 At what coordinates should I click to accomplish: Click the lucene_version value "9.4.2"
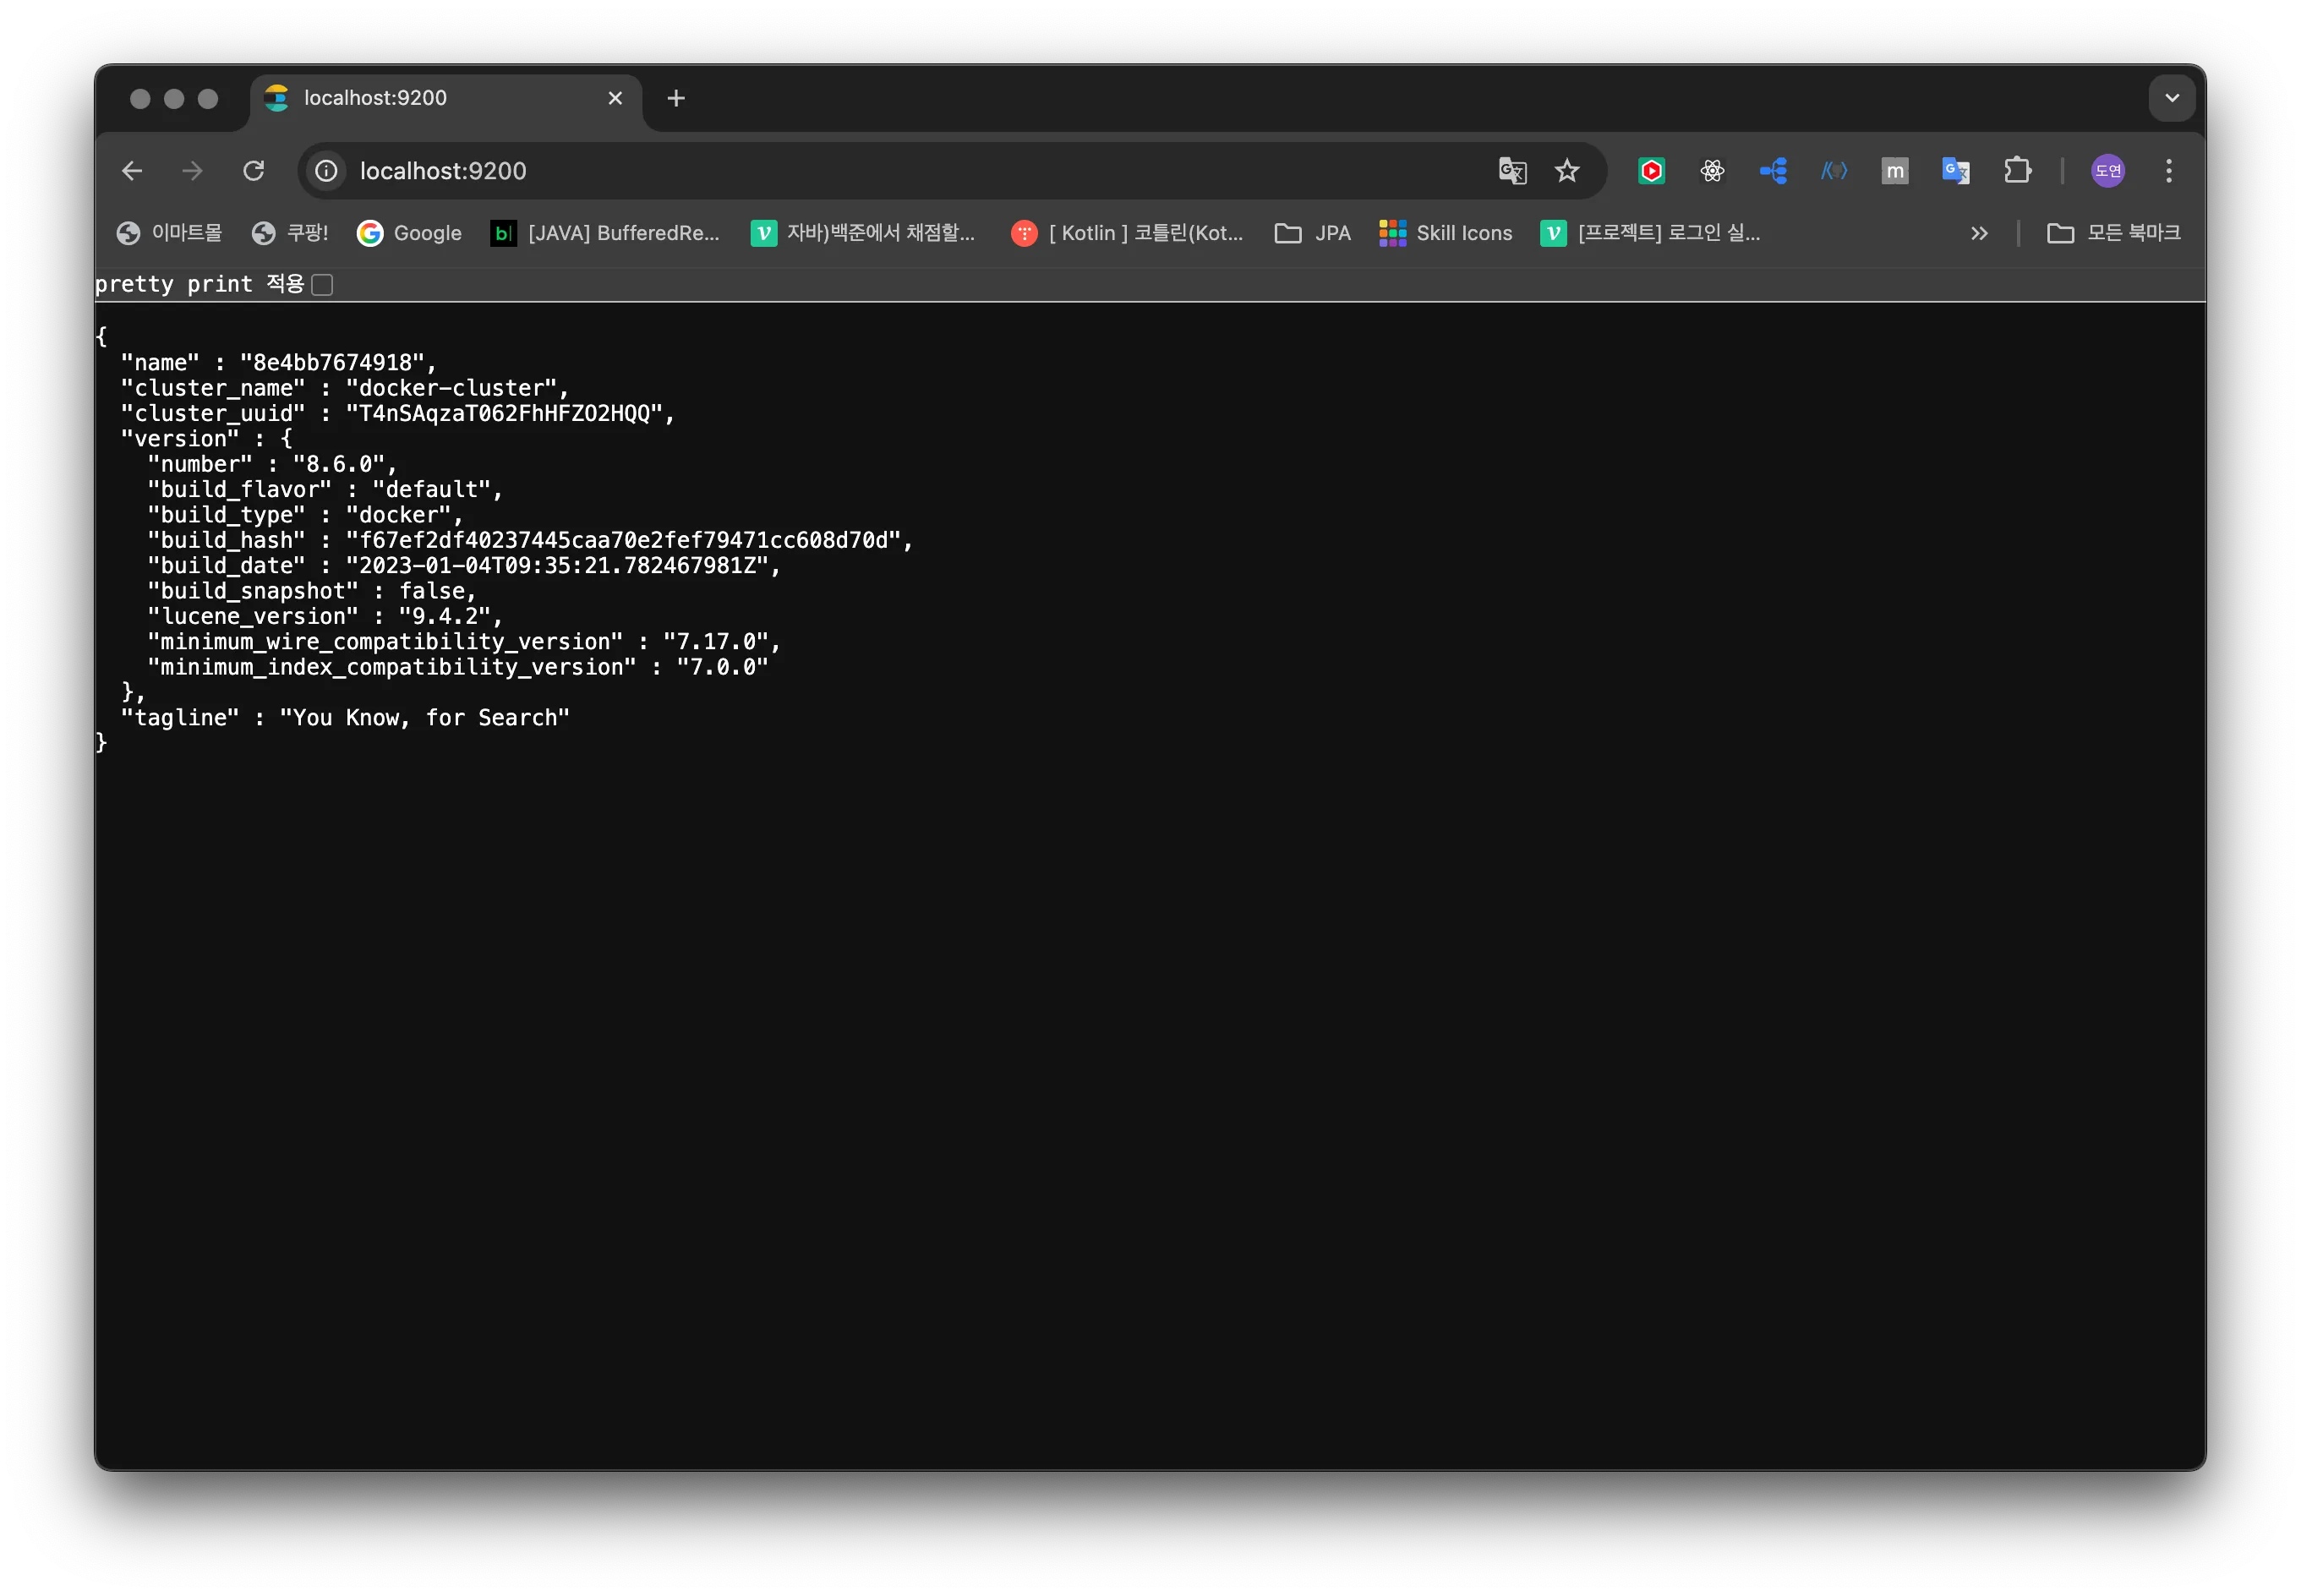pos(445,617)
